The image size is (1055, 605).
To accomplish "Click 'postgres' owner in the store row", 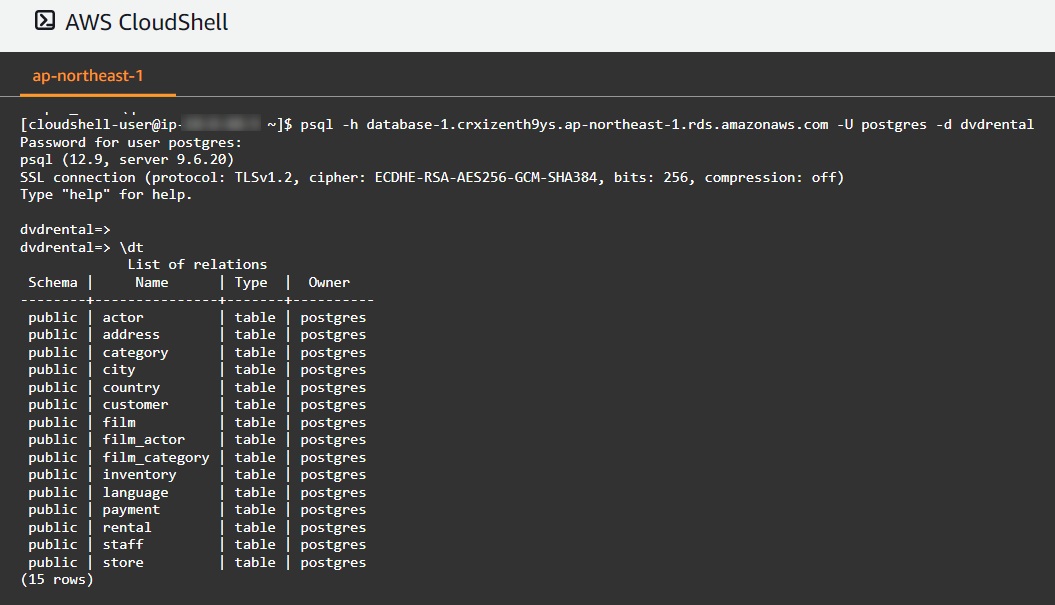I will point(333,563).
